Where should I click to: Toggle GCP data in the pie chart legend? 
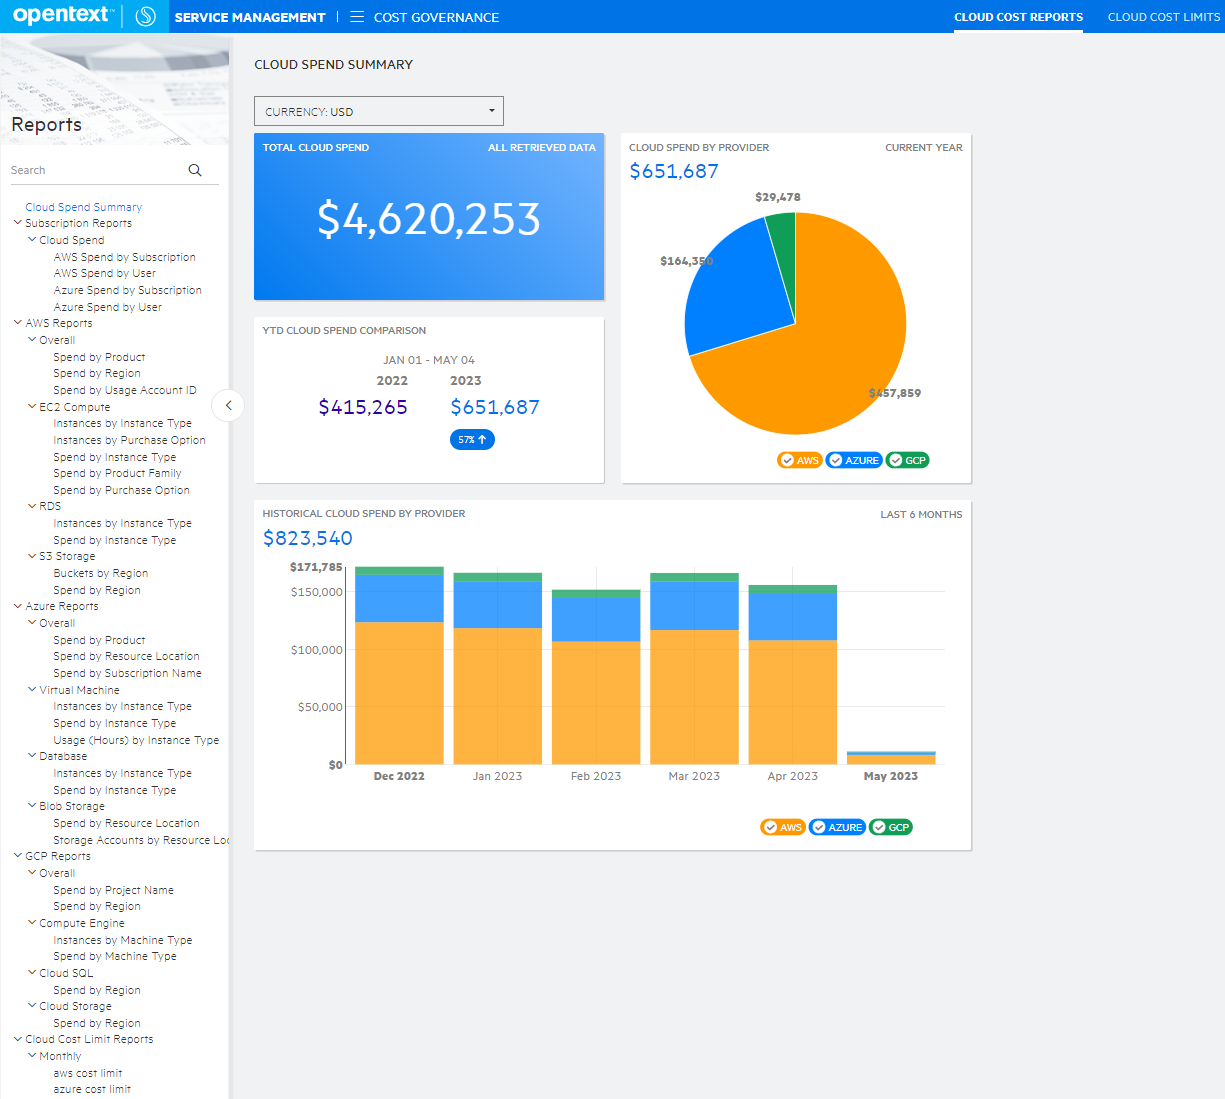point(907,460)
